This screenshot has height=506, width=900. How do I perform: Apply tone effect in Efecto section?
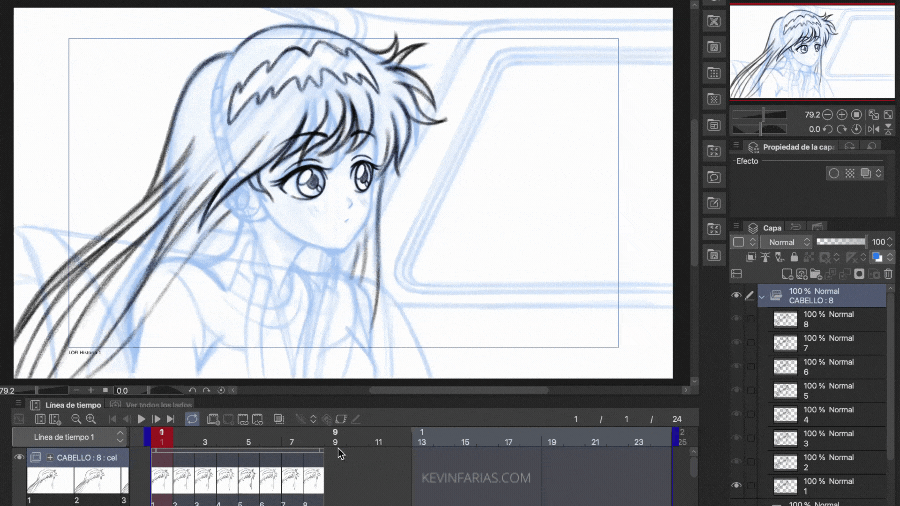pos(850,173)
